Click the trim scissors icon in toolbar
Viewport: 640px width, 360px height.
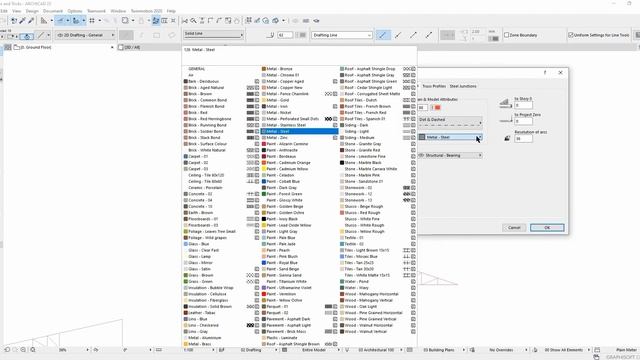184,20
